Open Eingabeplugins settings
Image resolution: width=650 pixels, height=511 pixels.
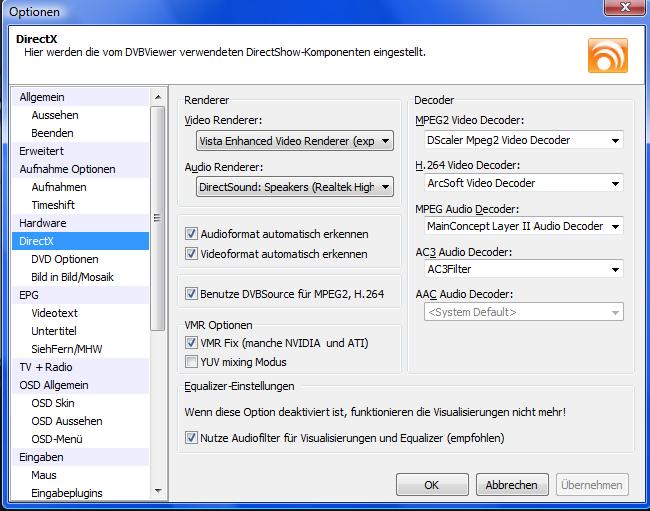pos(80,493)
